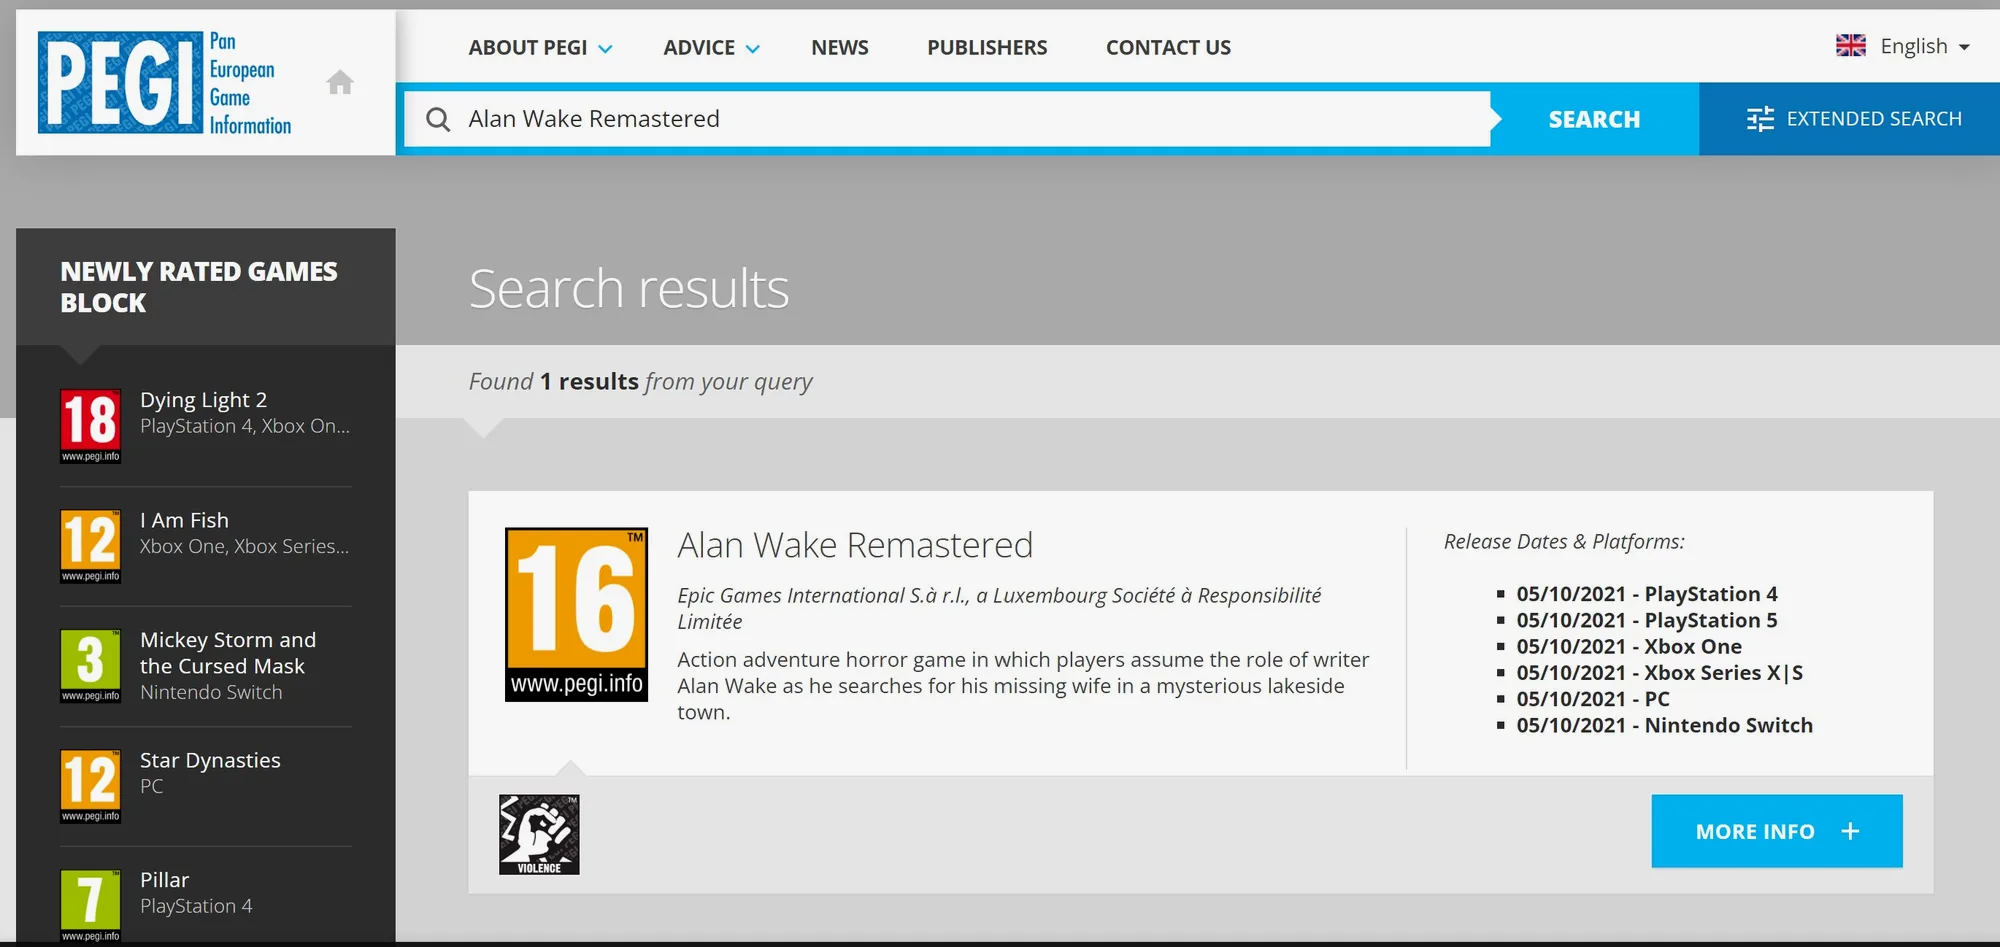Click the blue Search button

(x=1594, y=119)
